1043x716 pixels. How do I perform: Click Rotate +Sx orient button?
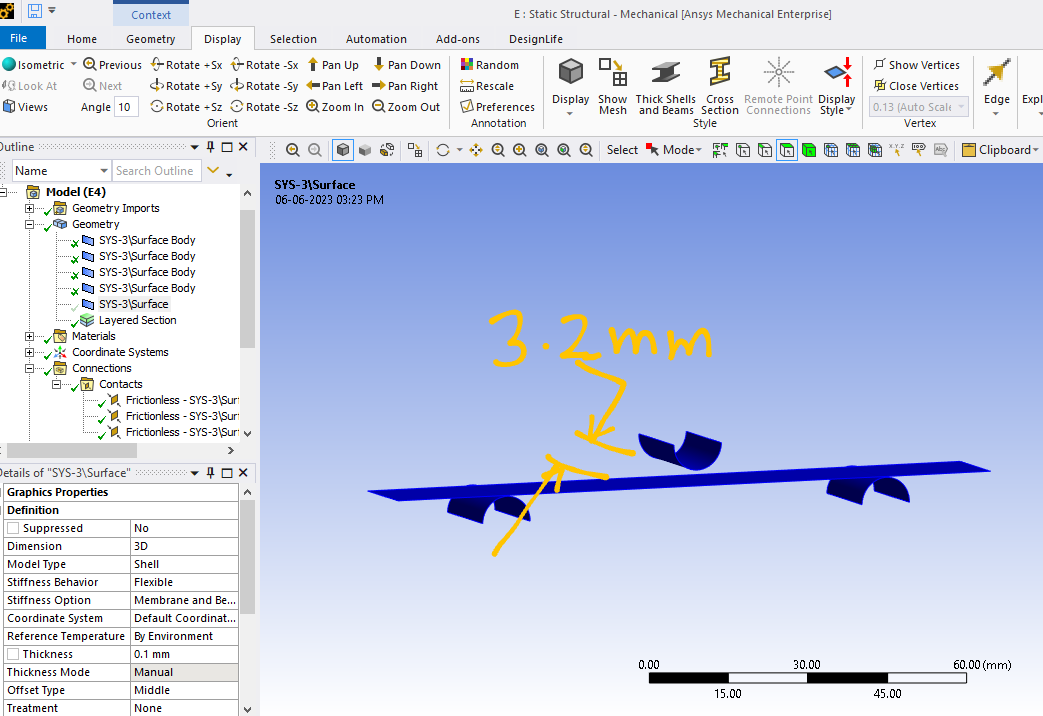pyautogui.click(x=186, y=65)
